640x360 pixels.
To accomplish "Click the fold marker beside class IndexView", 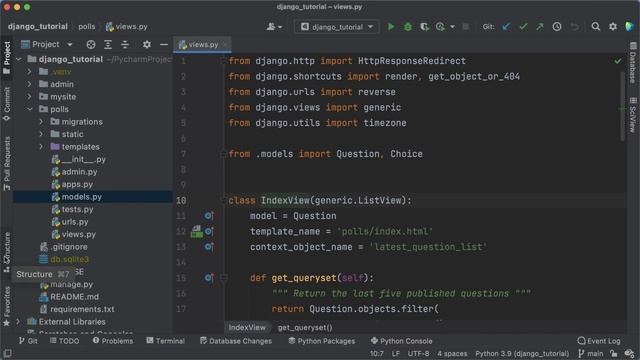I will [x=223, y=200].
